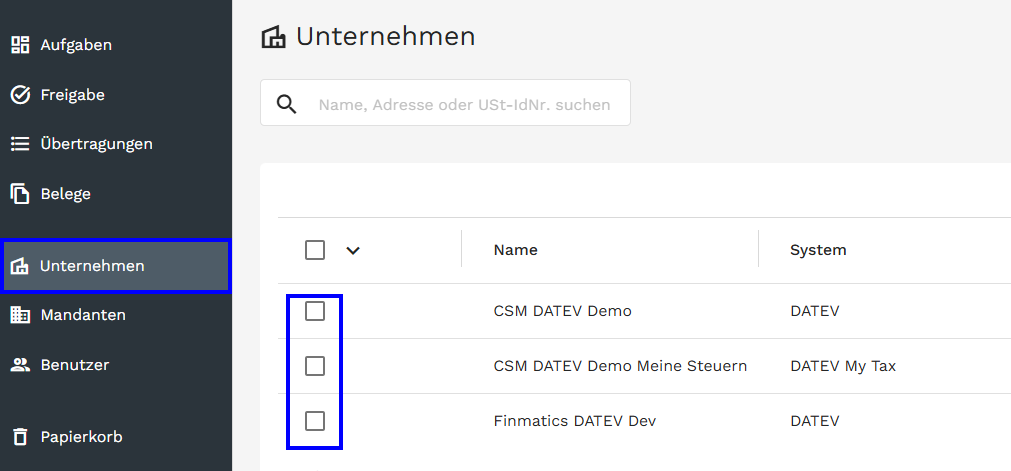The height and width of the screenshot is (471, 1011).
Task: Click the Aufgaben dashboard icon
Action: point(20,45)
